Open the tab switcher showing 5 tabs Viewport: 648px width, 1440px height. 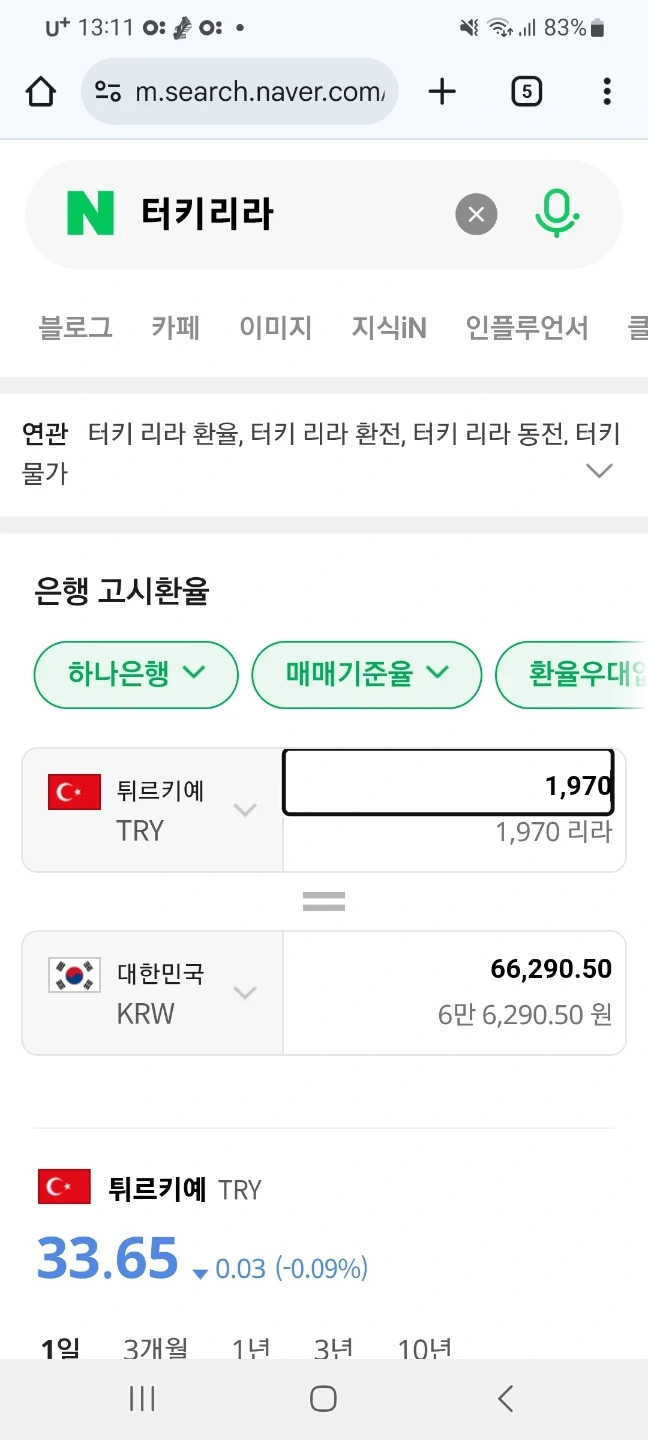point(526,90)
